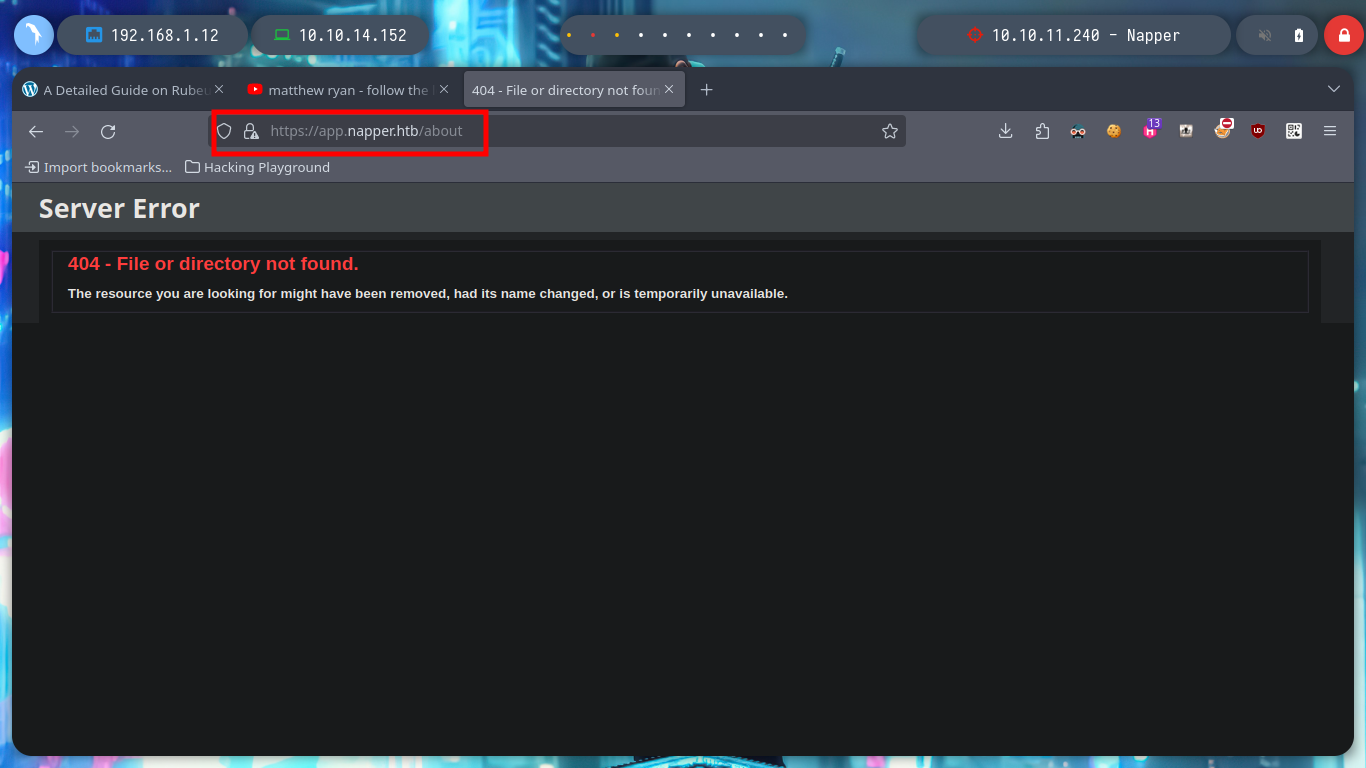
Task: Click the battery status icon
Action: click(x=1299, y=35)
